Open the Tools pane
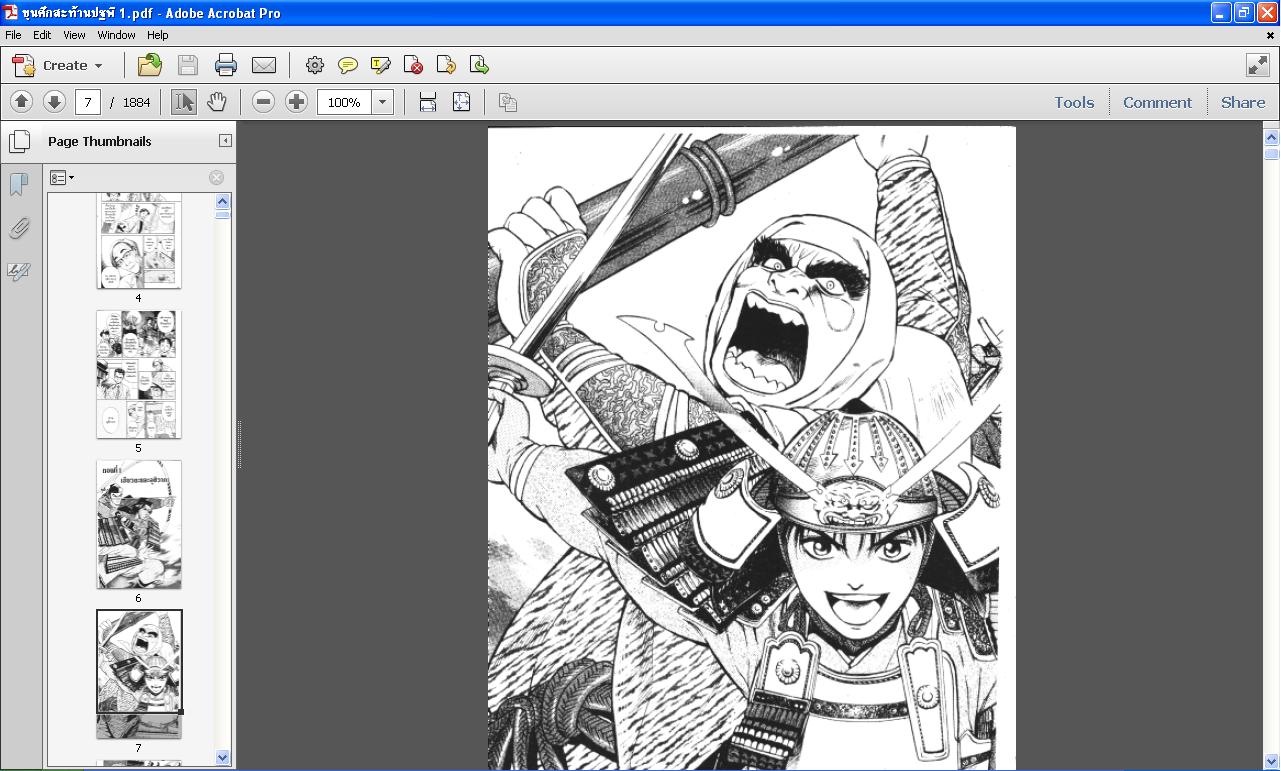The image size is (1281, 771). pyautogui.click(x=1074, y=102)
